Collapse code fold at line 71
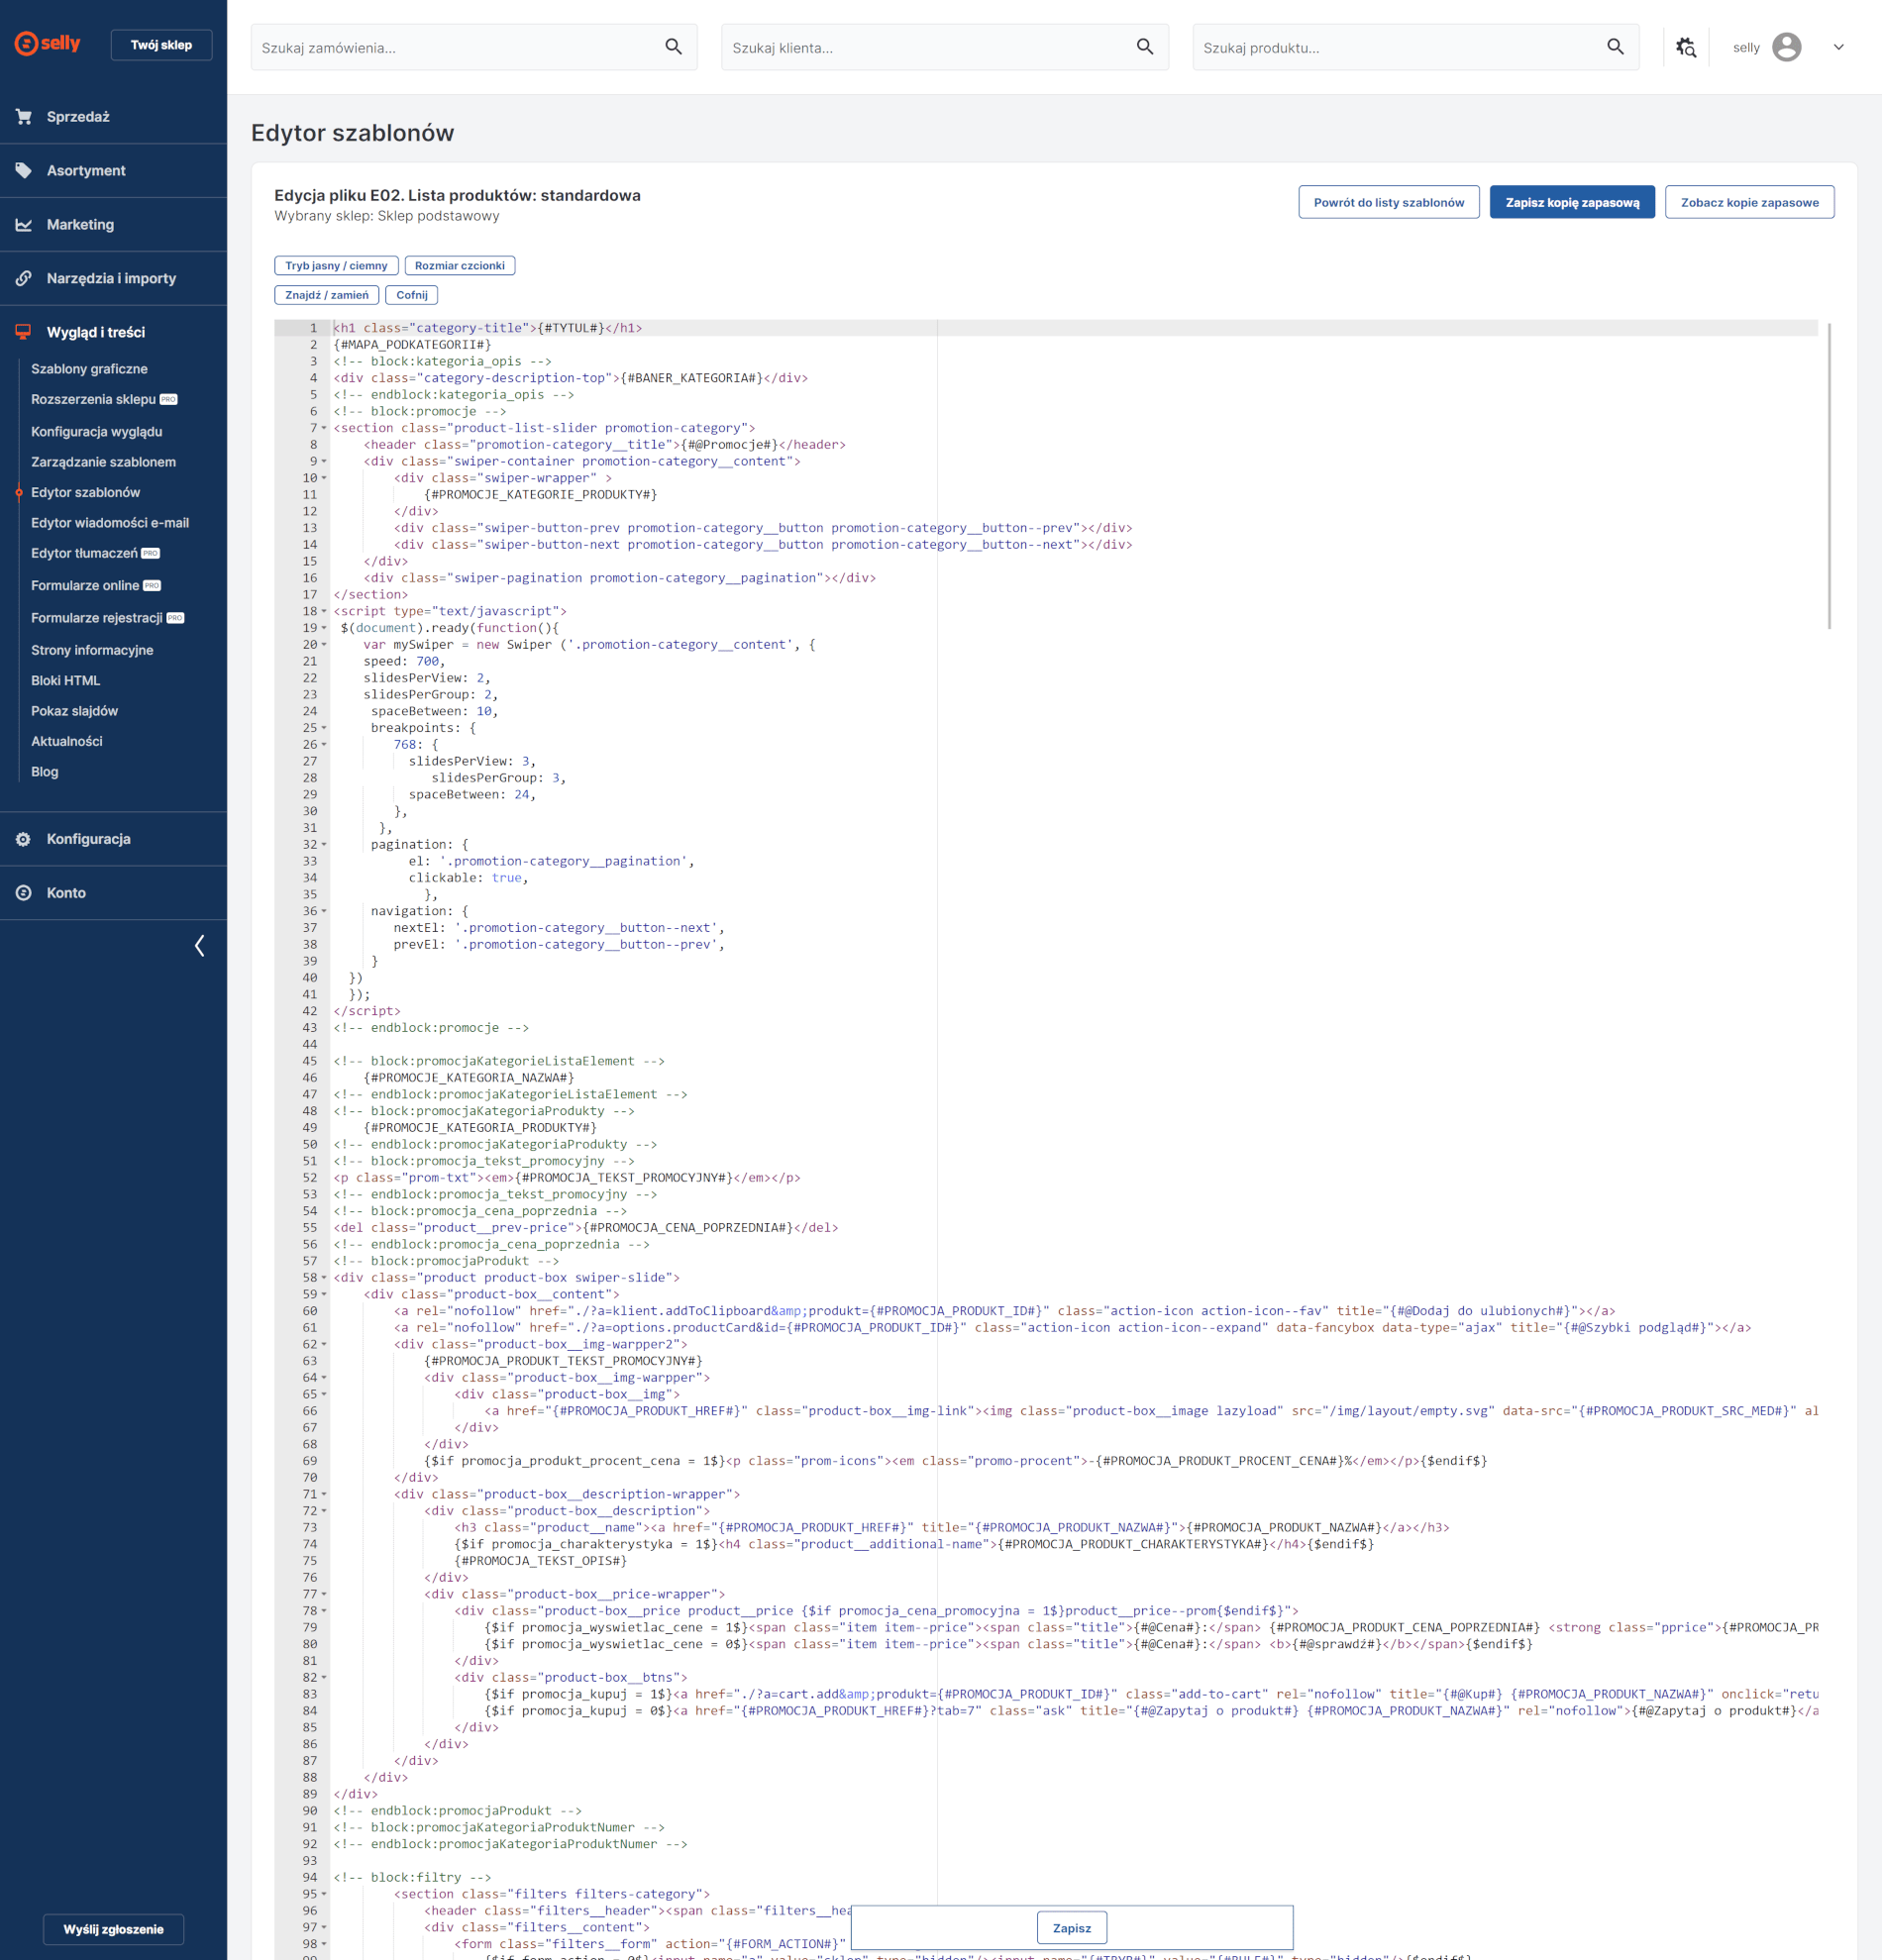The height and width of the screenshot is (1960, 1882). [324, 1494]
